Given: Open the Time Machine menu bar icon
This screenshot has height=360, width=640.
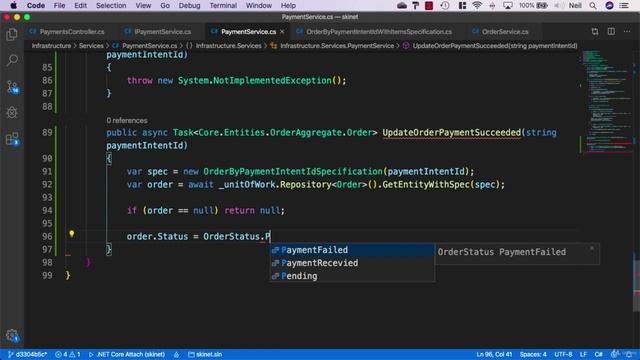Looking at the screenshot, I should tap(445, 5).
